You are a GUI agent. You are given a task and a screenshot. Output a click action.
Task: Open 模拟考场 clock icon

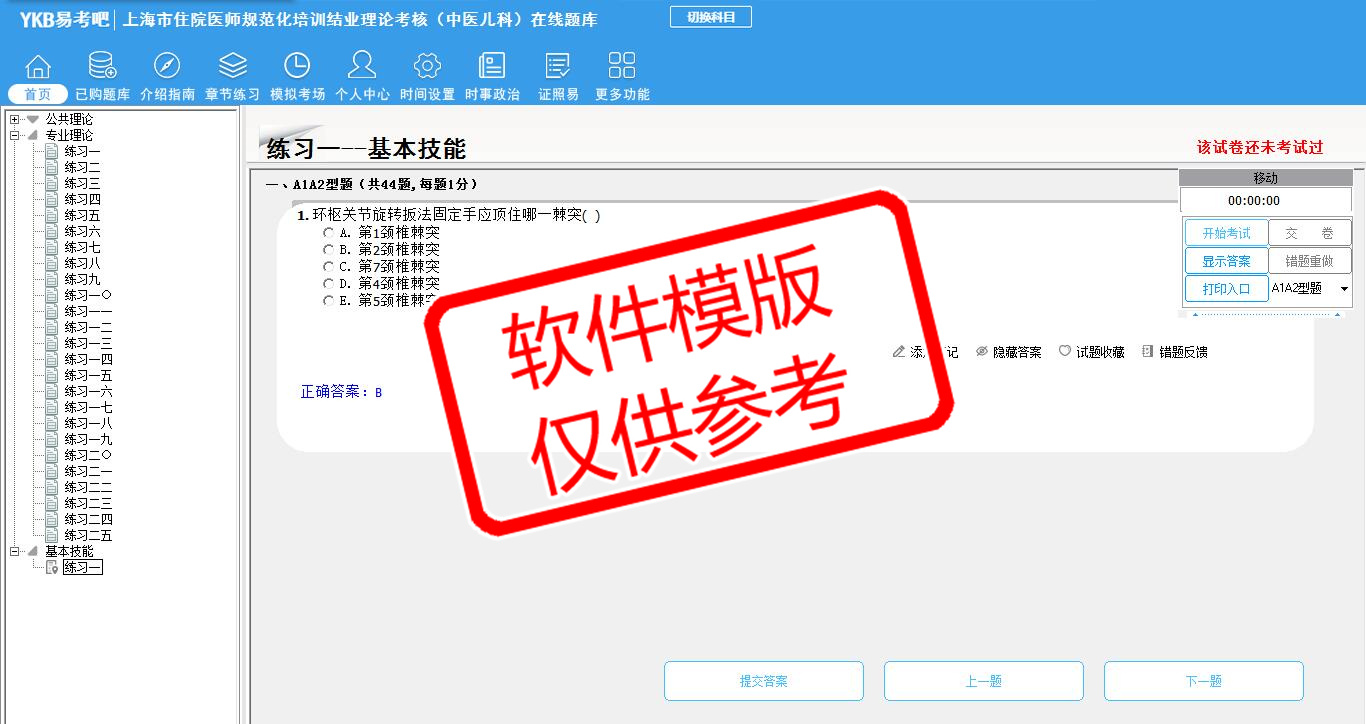click(x=297, y=67)
